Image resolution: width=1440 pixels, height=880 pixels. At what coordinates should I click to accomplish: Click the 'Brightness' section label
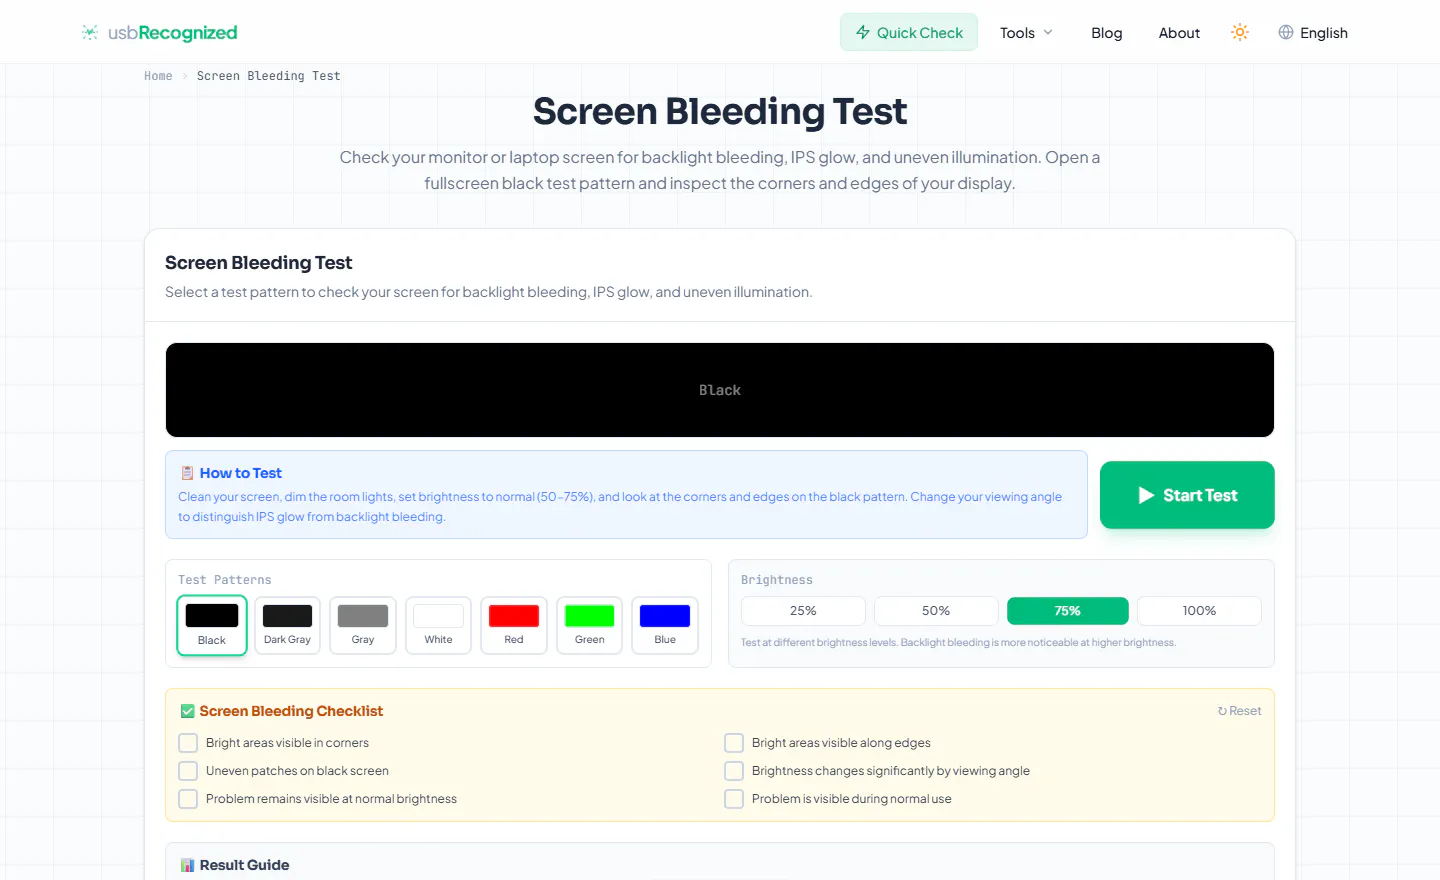[x=777, y=580]
